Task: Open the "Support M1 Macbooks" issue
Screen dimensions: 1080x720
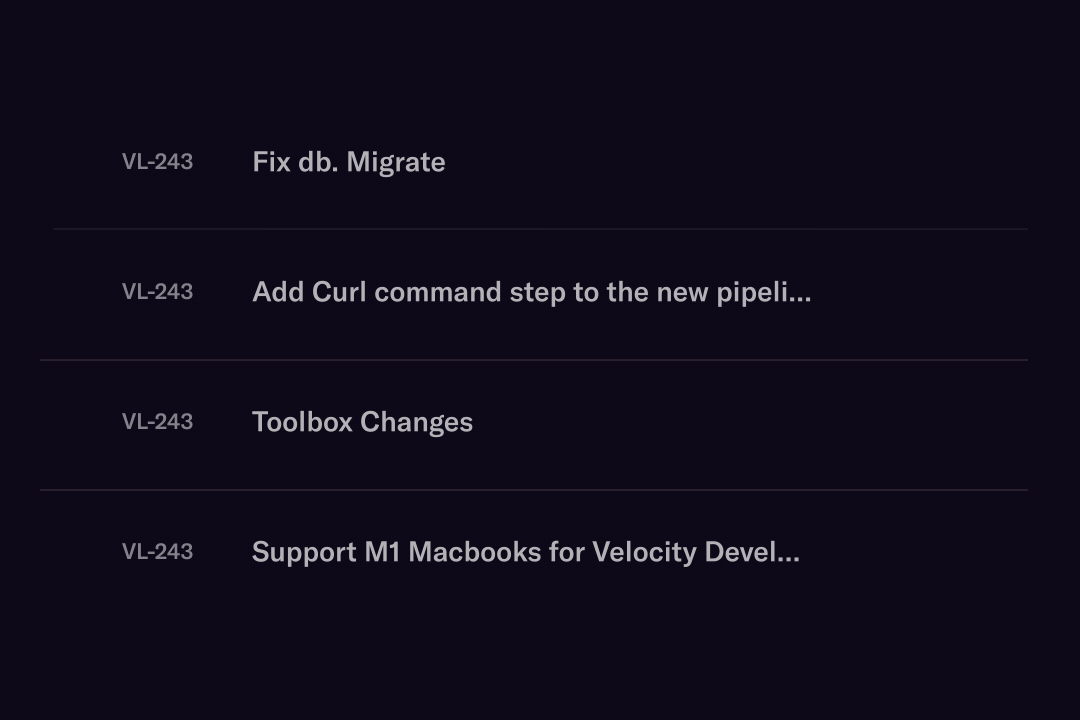Action: [x=525, y=552]
